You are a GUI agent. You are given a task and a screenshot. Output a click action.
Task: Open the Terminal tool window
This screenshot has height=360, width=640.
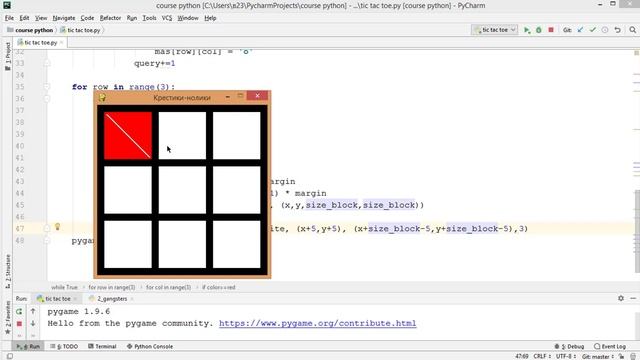tap(102, 347)
